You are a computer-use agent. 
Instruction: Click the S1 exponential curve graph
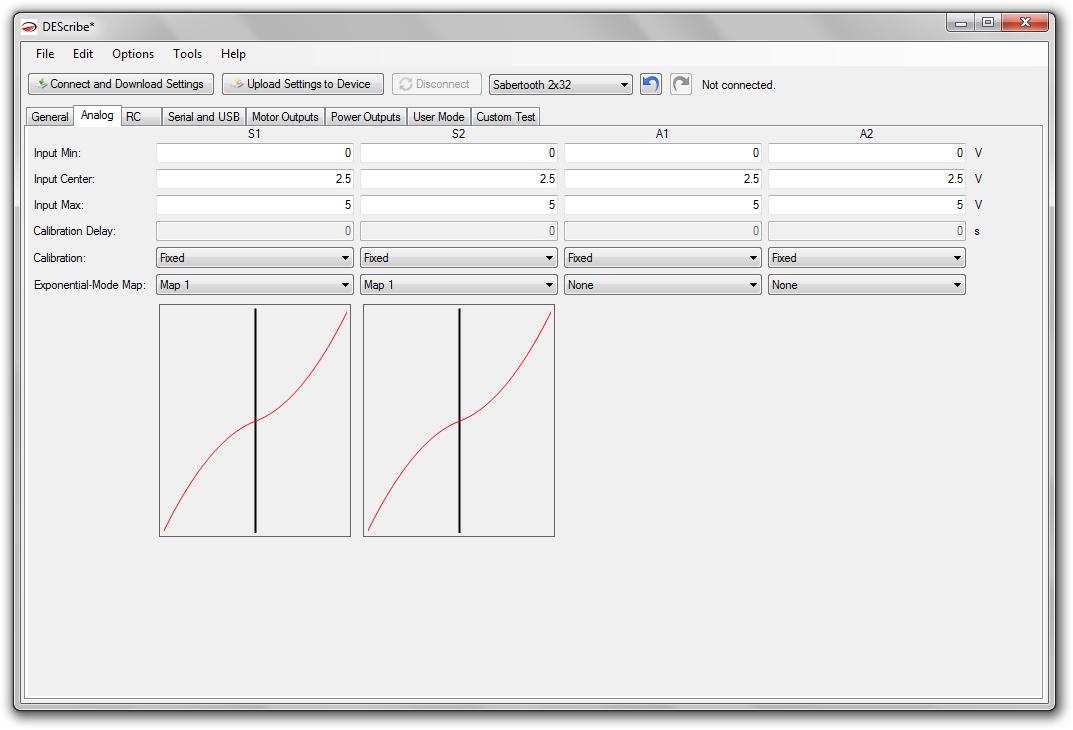click(255, 420)
